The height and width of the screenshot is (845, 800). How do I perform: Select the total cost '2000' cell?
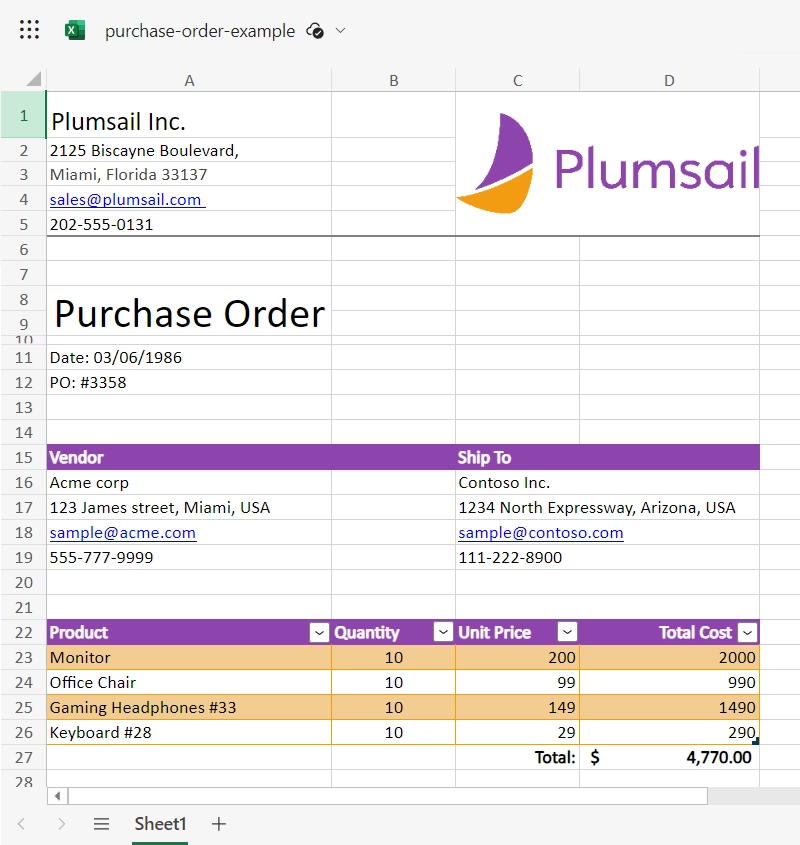click(x=669, y=657)
